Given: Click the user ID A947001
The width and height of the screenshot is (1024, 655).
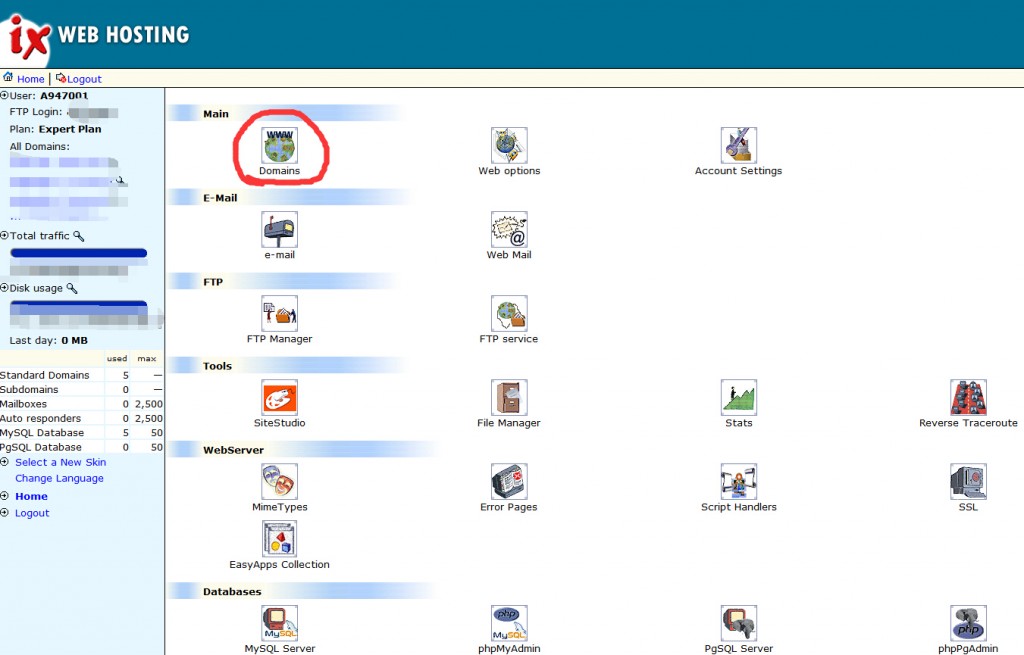Looking at the screenshot, I should (64, 95).
